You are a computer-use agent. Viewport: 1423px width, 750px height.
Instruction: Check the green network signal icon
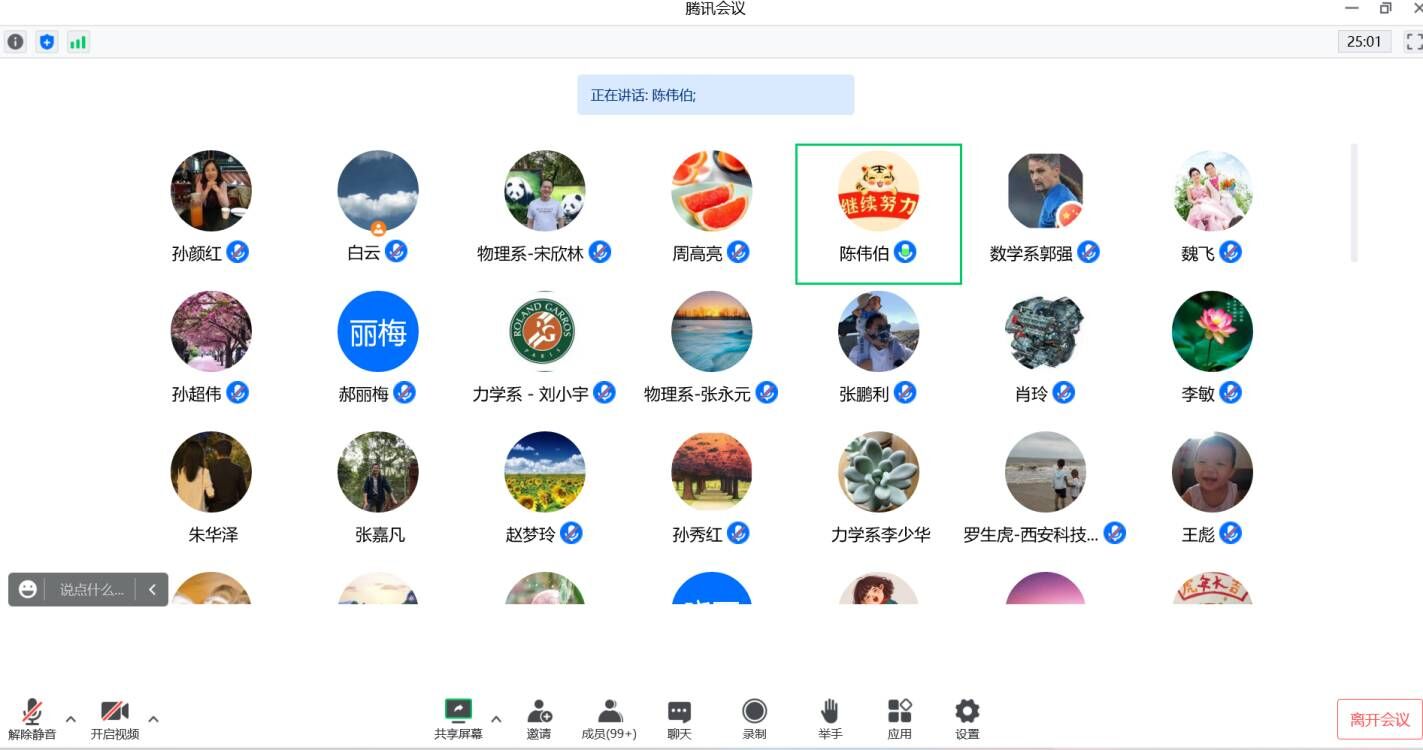(78, 42)
